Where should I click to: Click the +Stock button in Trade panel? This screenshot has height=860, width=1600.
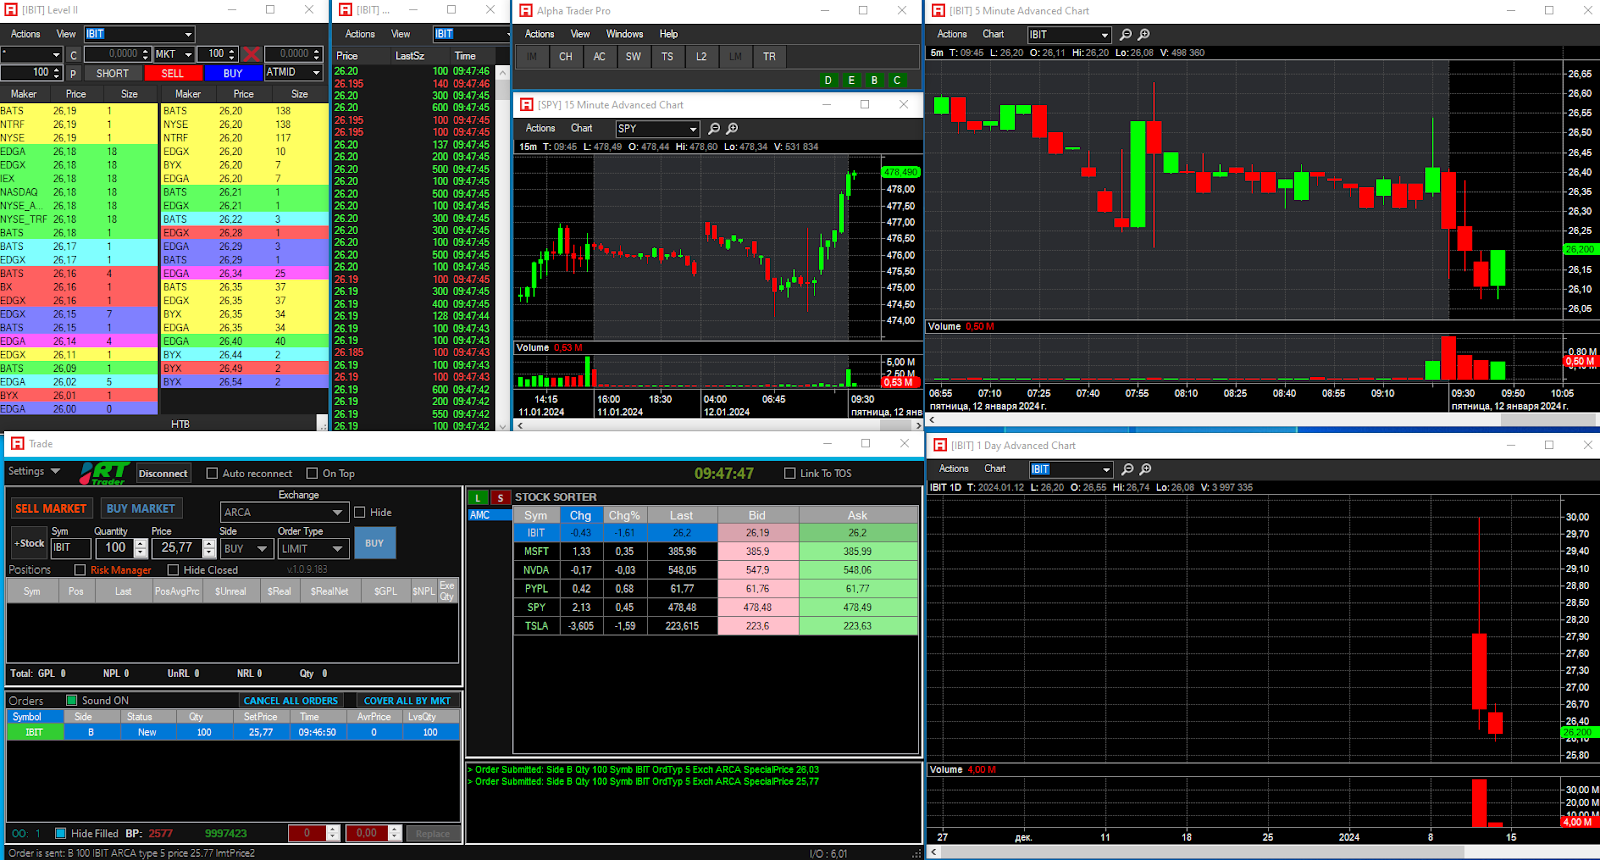coord(29,544)
